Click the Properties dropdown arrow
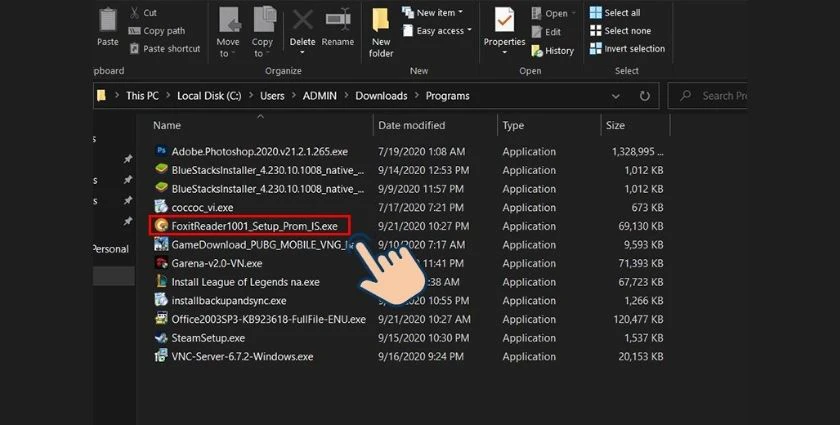The width and height of the screenshot is (840, 425). (x=504, y=53)
